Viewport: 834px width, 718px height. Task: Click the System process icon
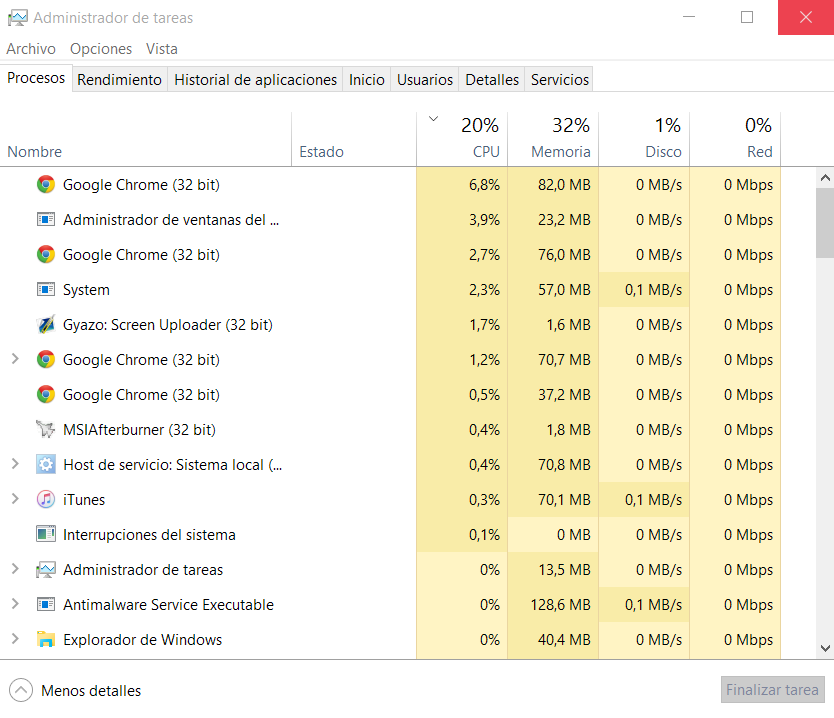tap(46, 289)
